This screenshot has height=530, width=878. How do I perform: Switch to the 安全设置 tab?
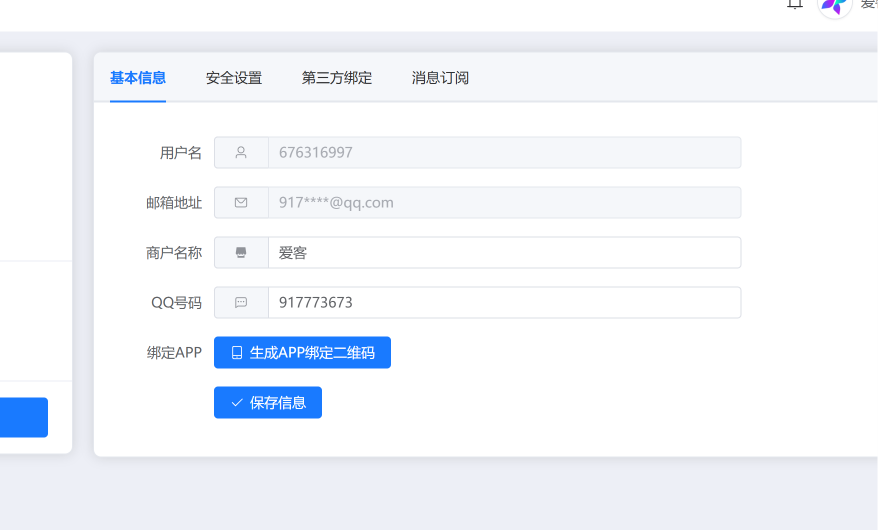(233, 78)
